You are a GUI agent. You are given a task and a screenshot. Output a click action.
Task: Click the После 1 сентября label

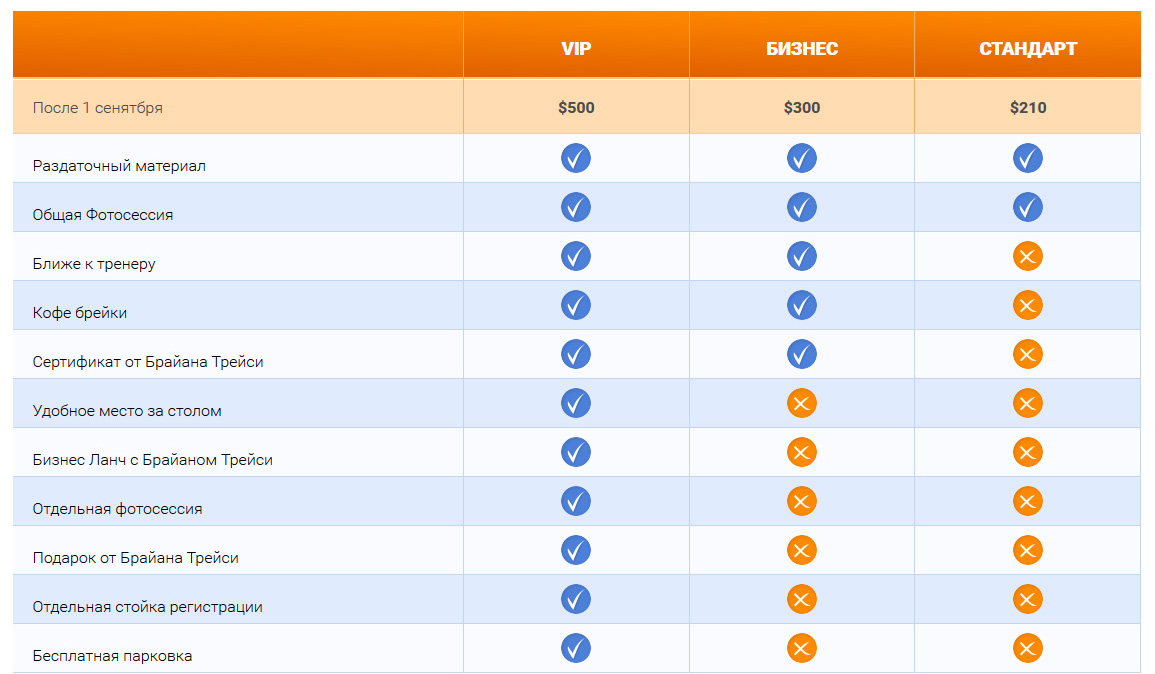[x=98, y=107]
